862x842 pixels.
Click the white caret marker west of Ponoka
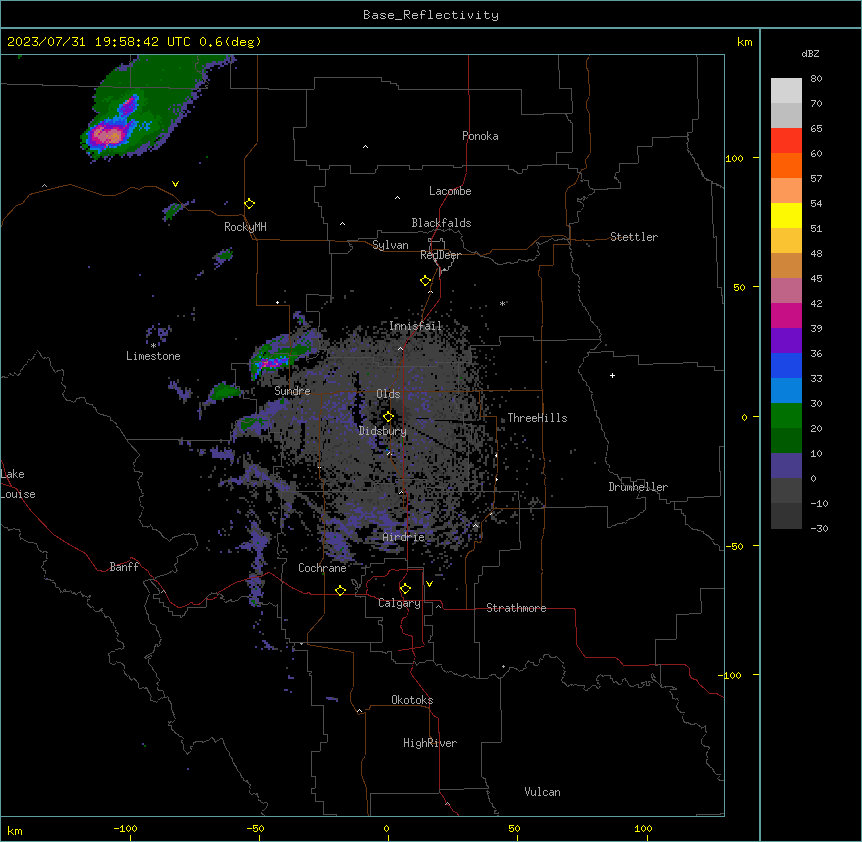(366, 147)
